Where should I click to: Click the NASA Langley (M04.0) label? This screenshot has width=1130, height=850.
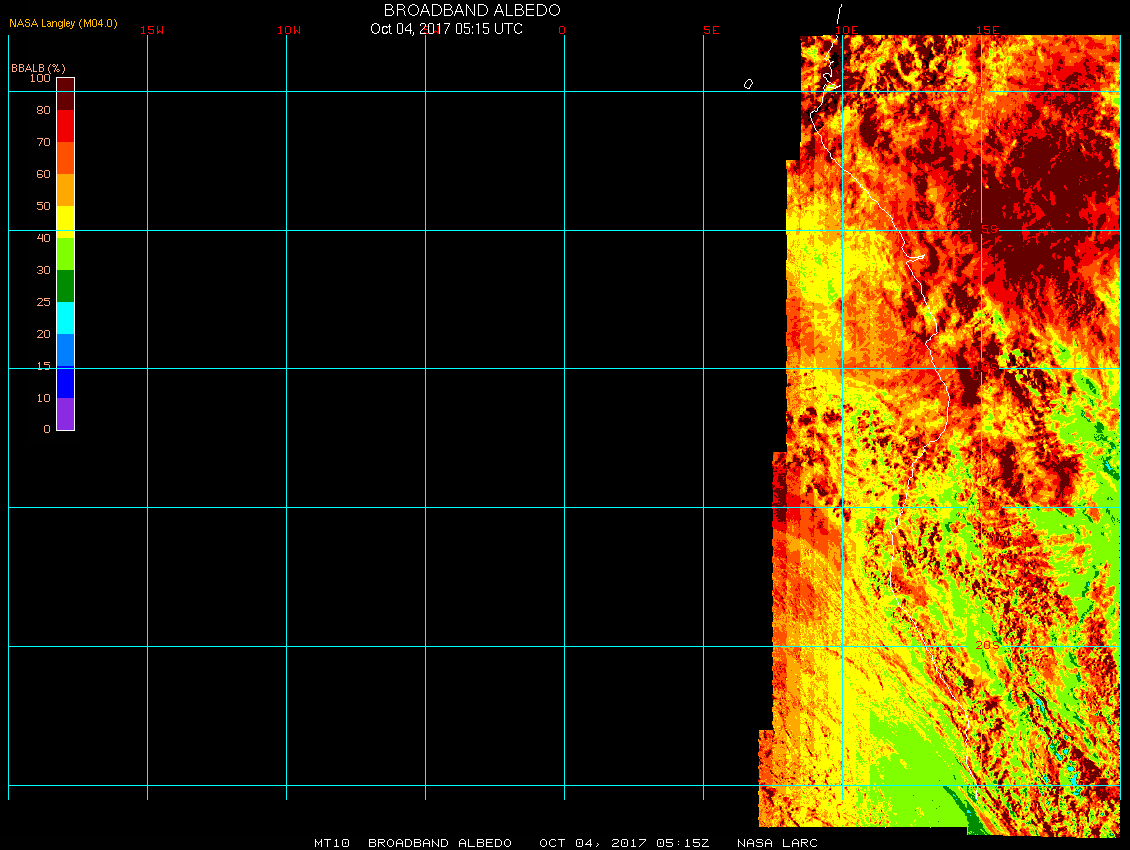63,23
